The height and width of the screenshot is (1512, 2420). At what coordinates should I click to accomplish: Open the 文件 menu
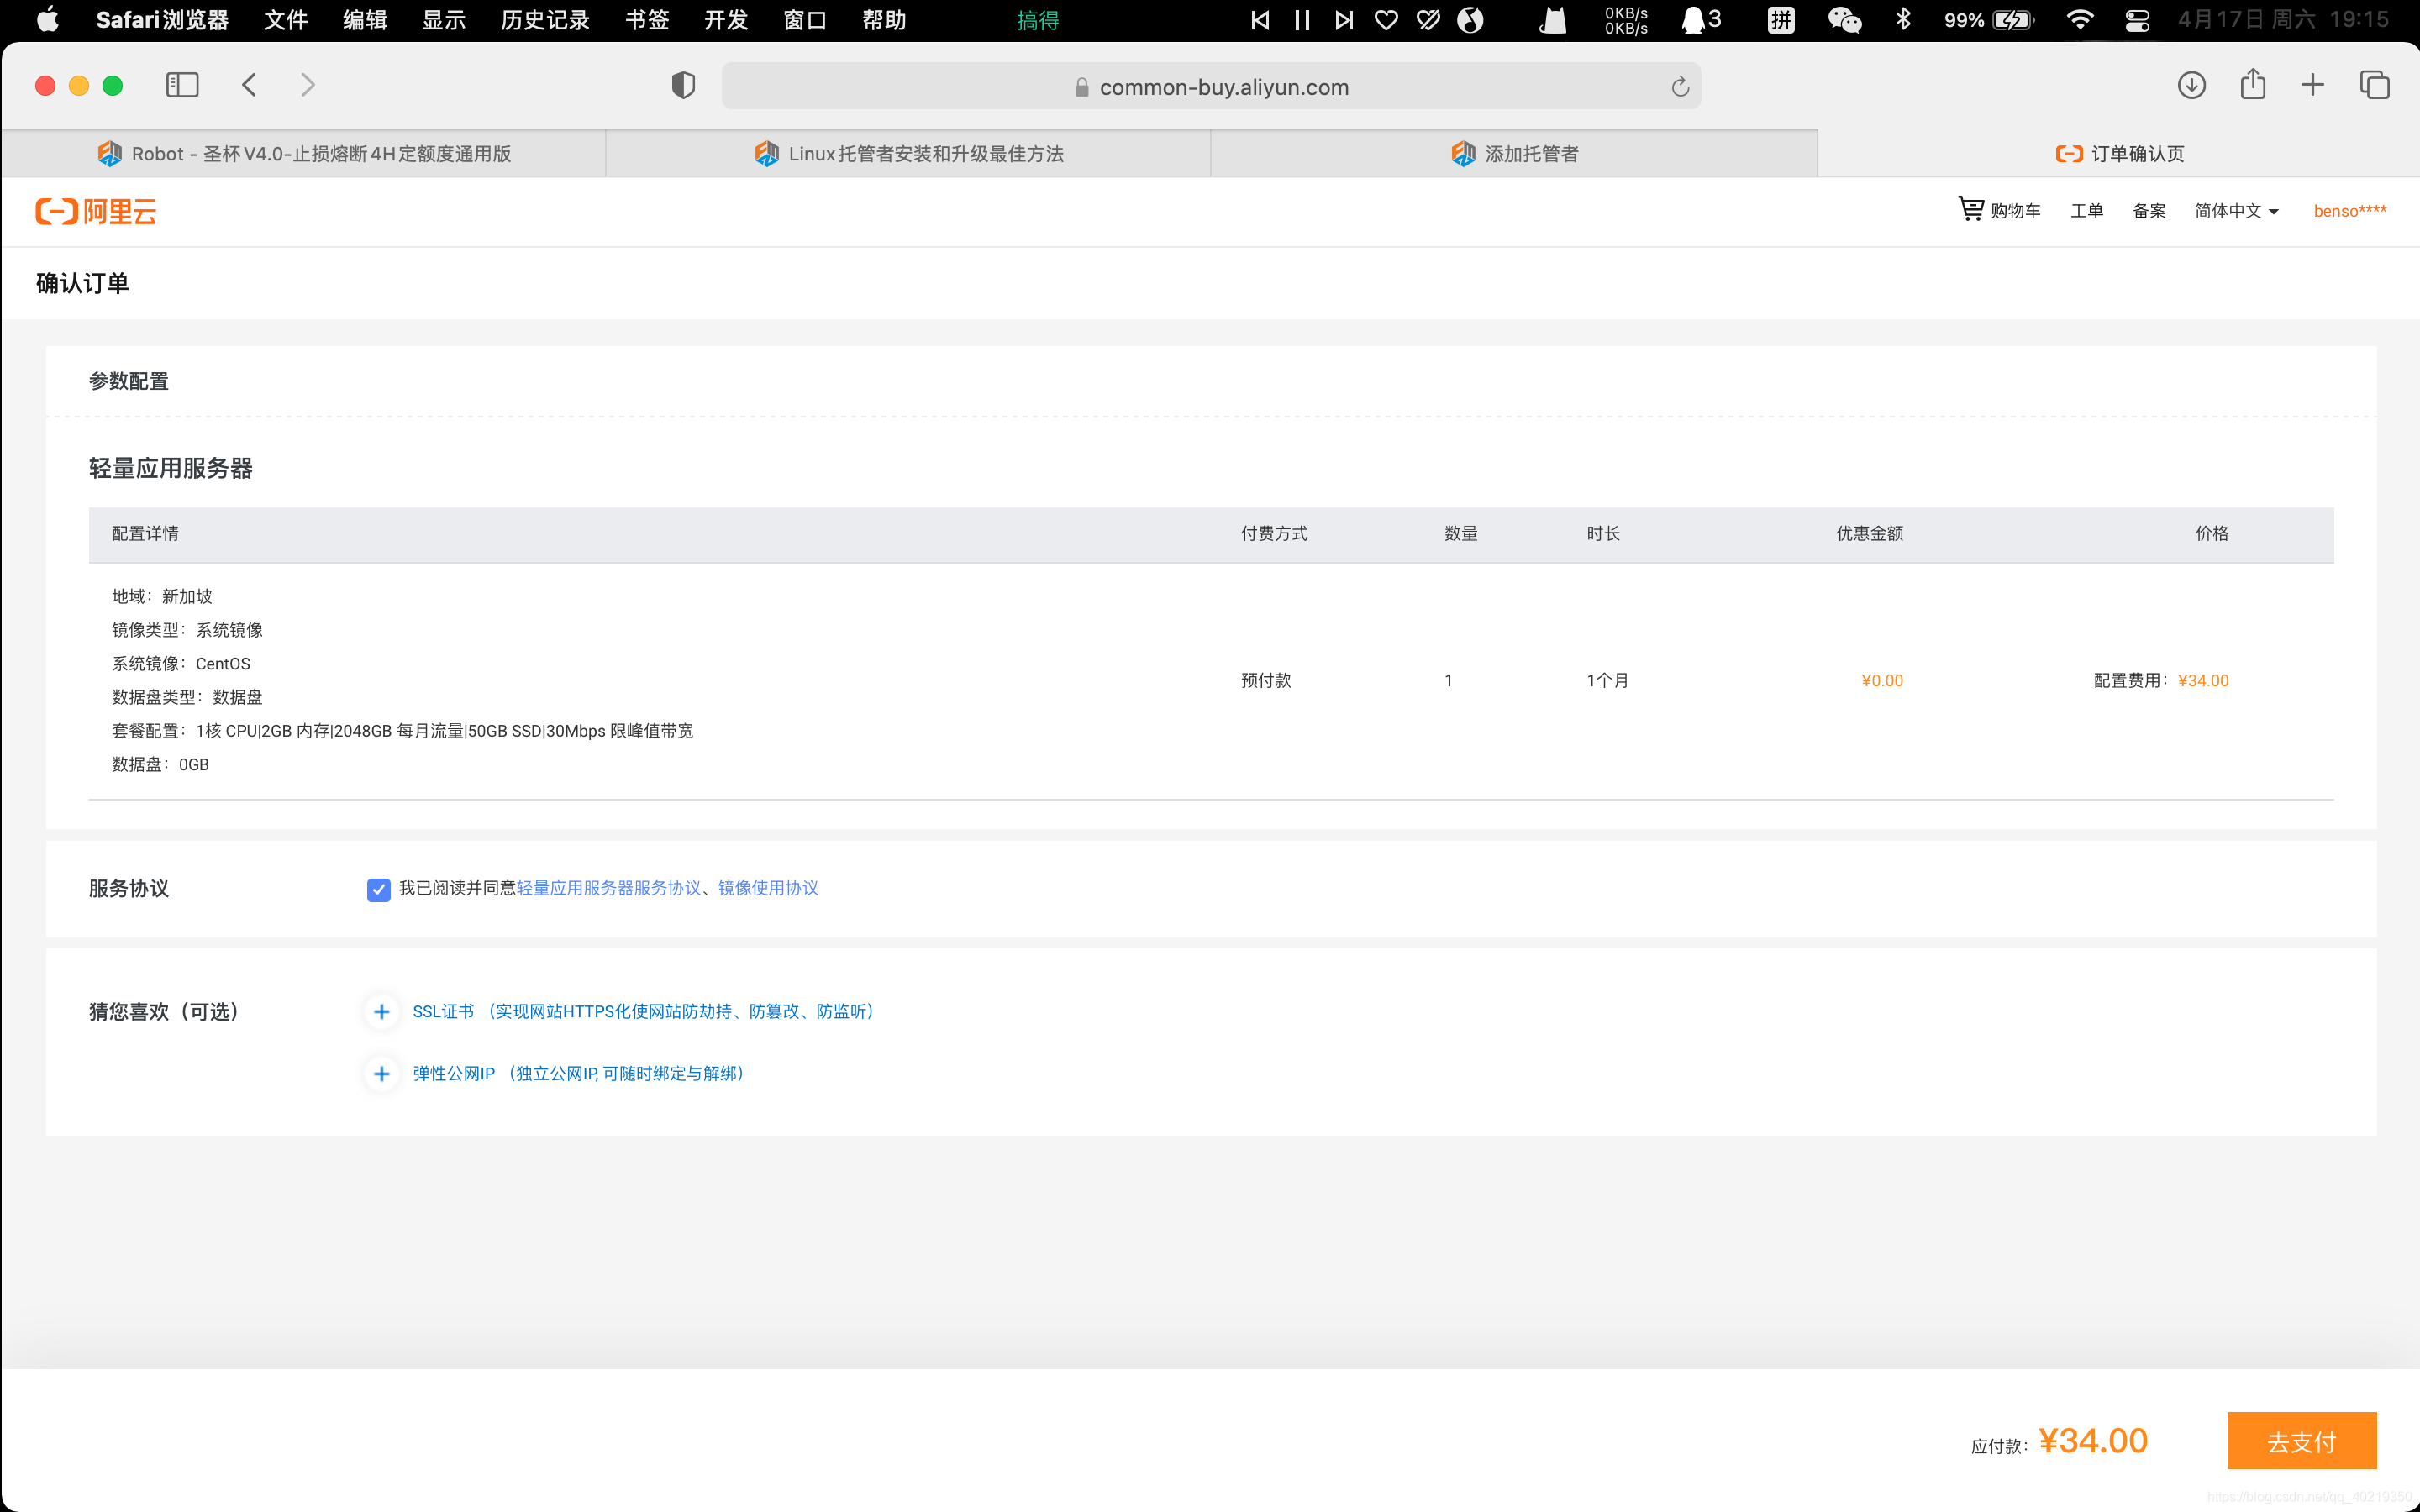tap(285, 19)
